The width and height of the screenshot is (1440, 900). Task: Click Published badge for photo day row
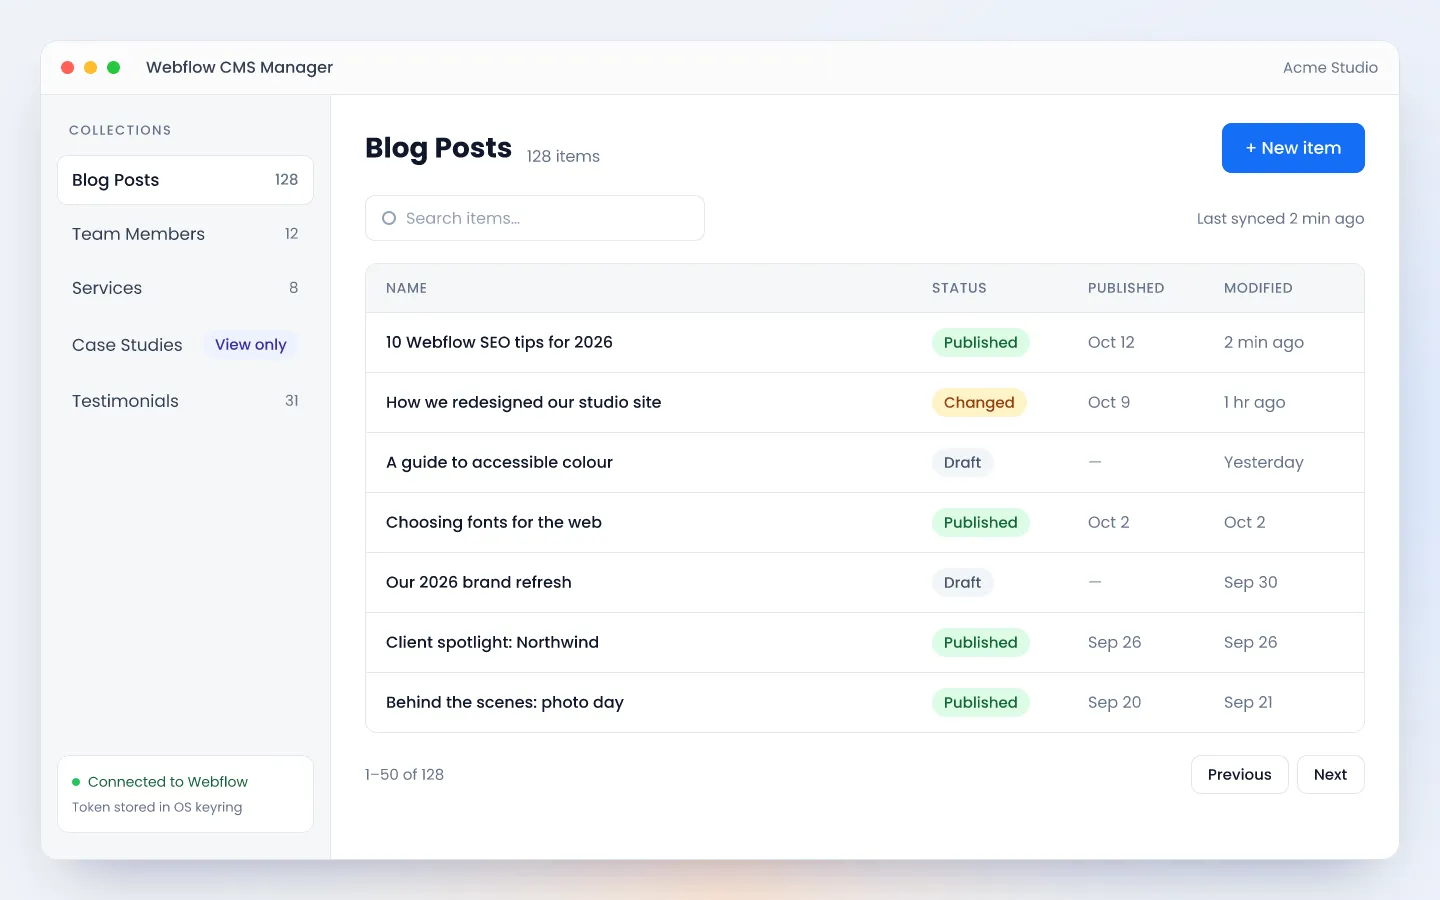point(980,702)
